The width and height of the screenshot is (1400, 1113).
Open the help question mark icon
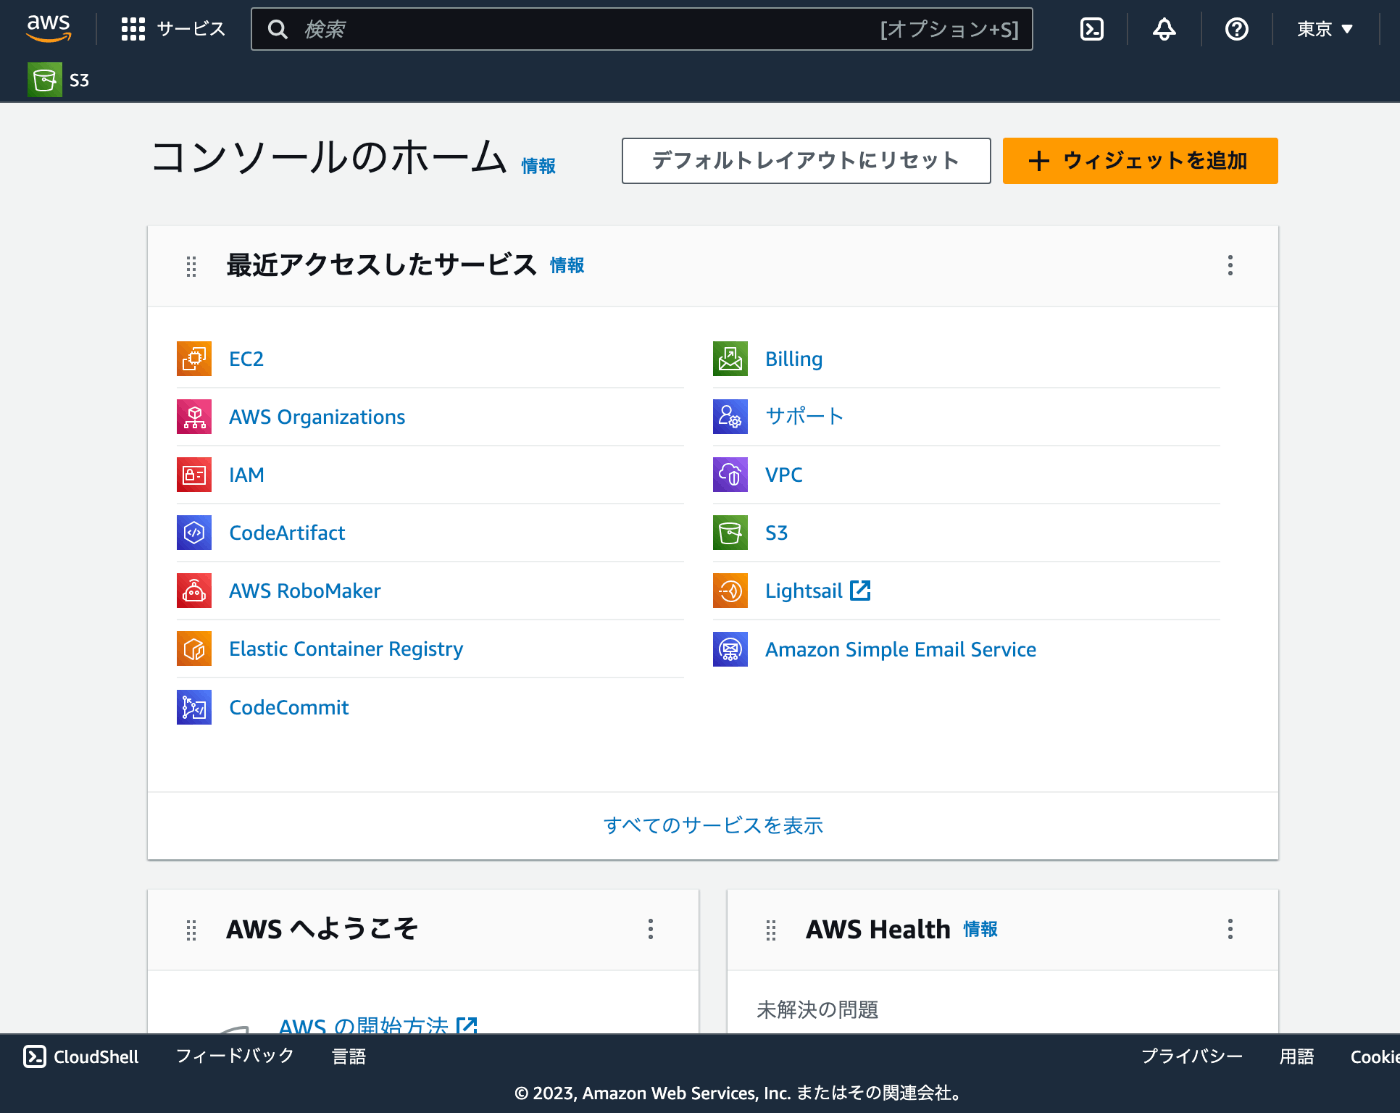click(x=1237, y=29)
